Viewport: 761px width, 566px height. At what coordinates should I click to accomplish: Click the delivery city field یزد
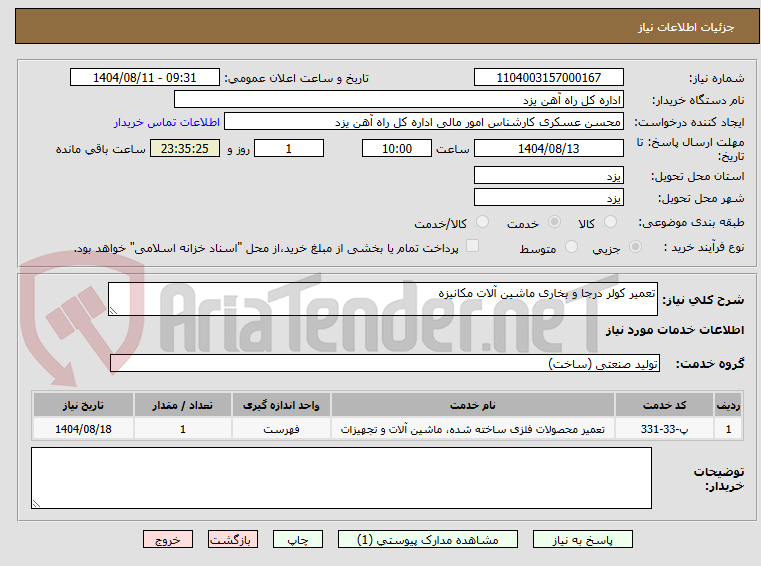point(548,198)
